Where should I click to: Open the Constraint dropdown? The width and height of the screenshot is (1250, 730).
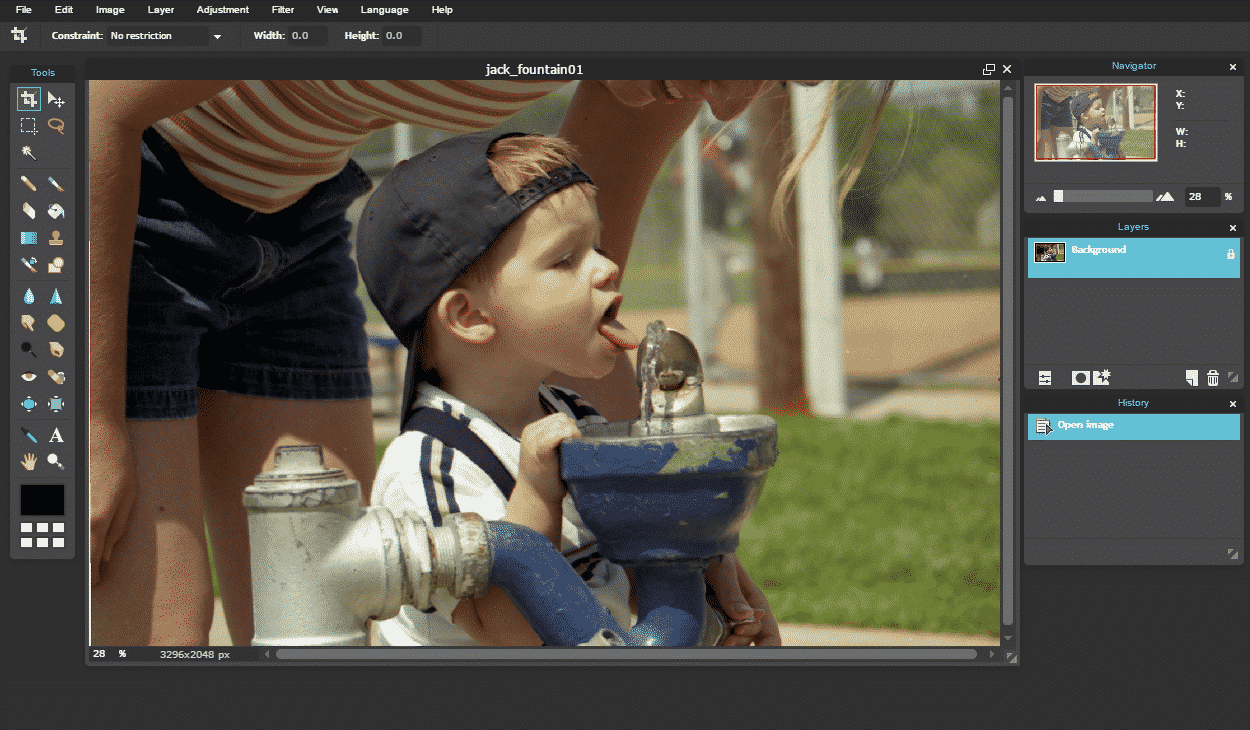167,36
